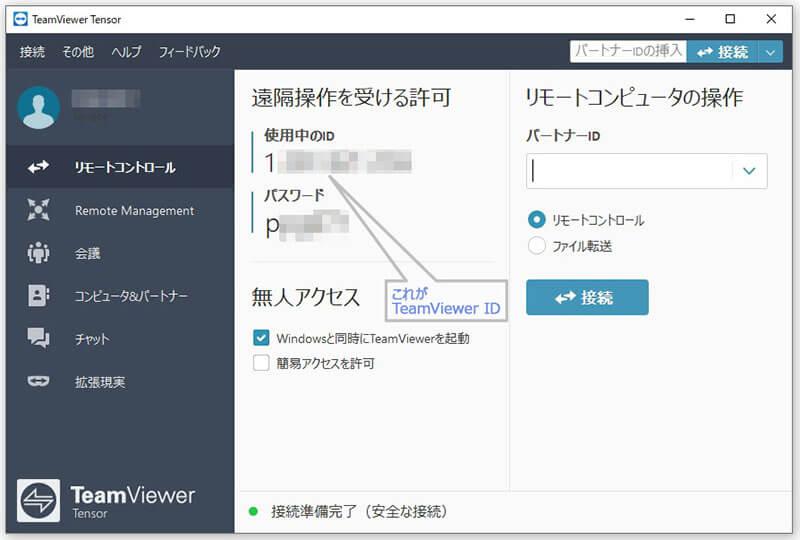Click the green connection status indicator
800x540 pixels.
253,511
